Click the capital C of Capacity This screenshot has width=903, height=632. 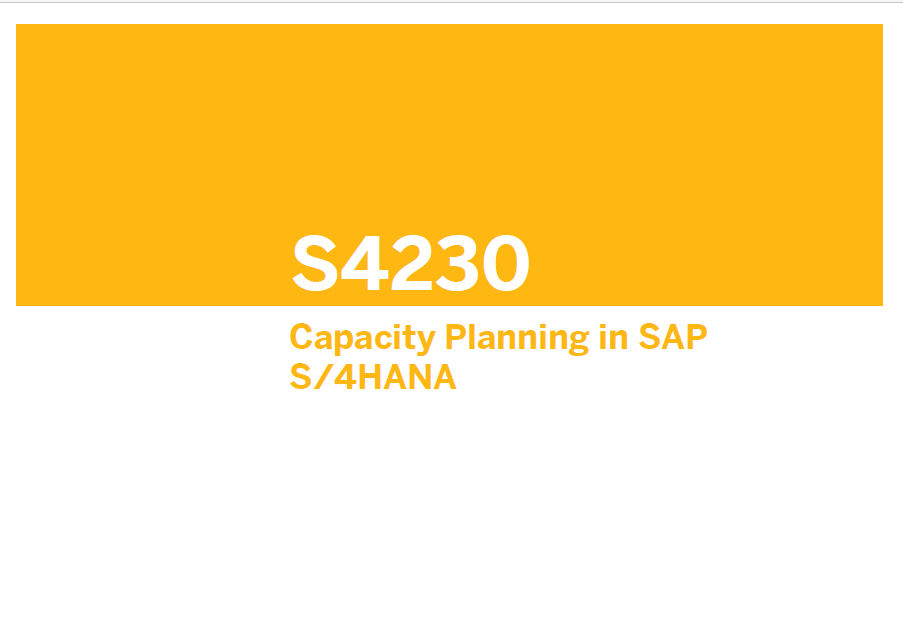coord(301,338)
